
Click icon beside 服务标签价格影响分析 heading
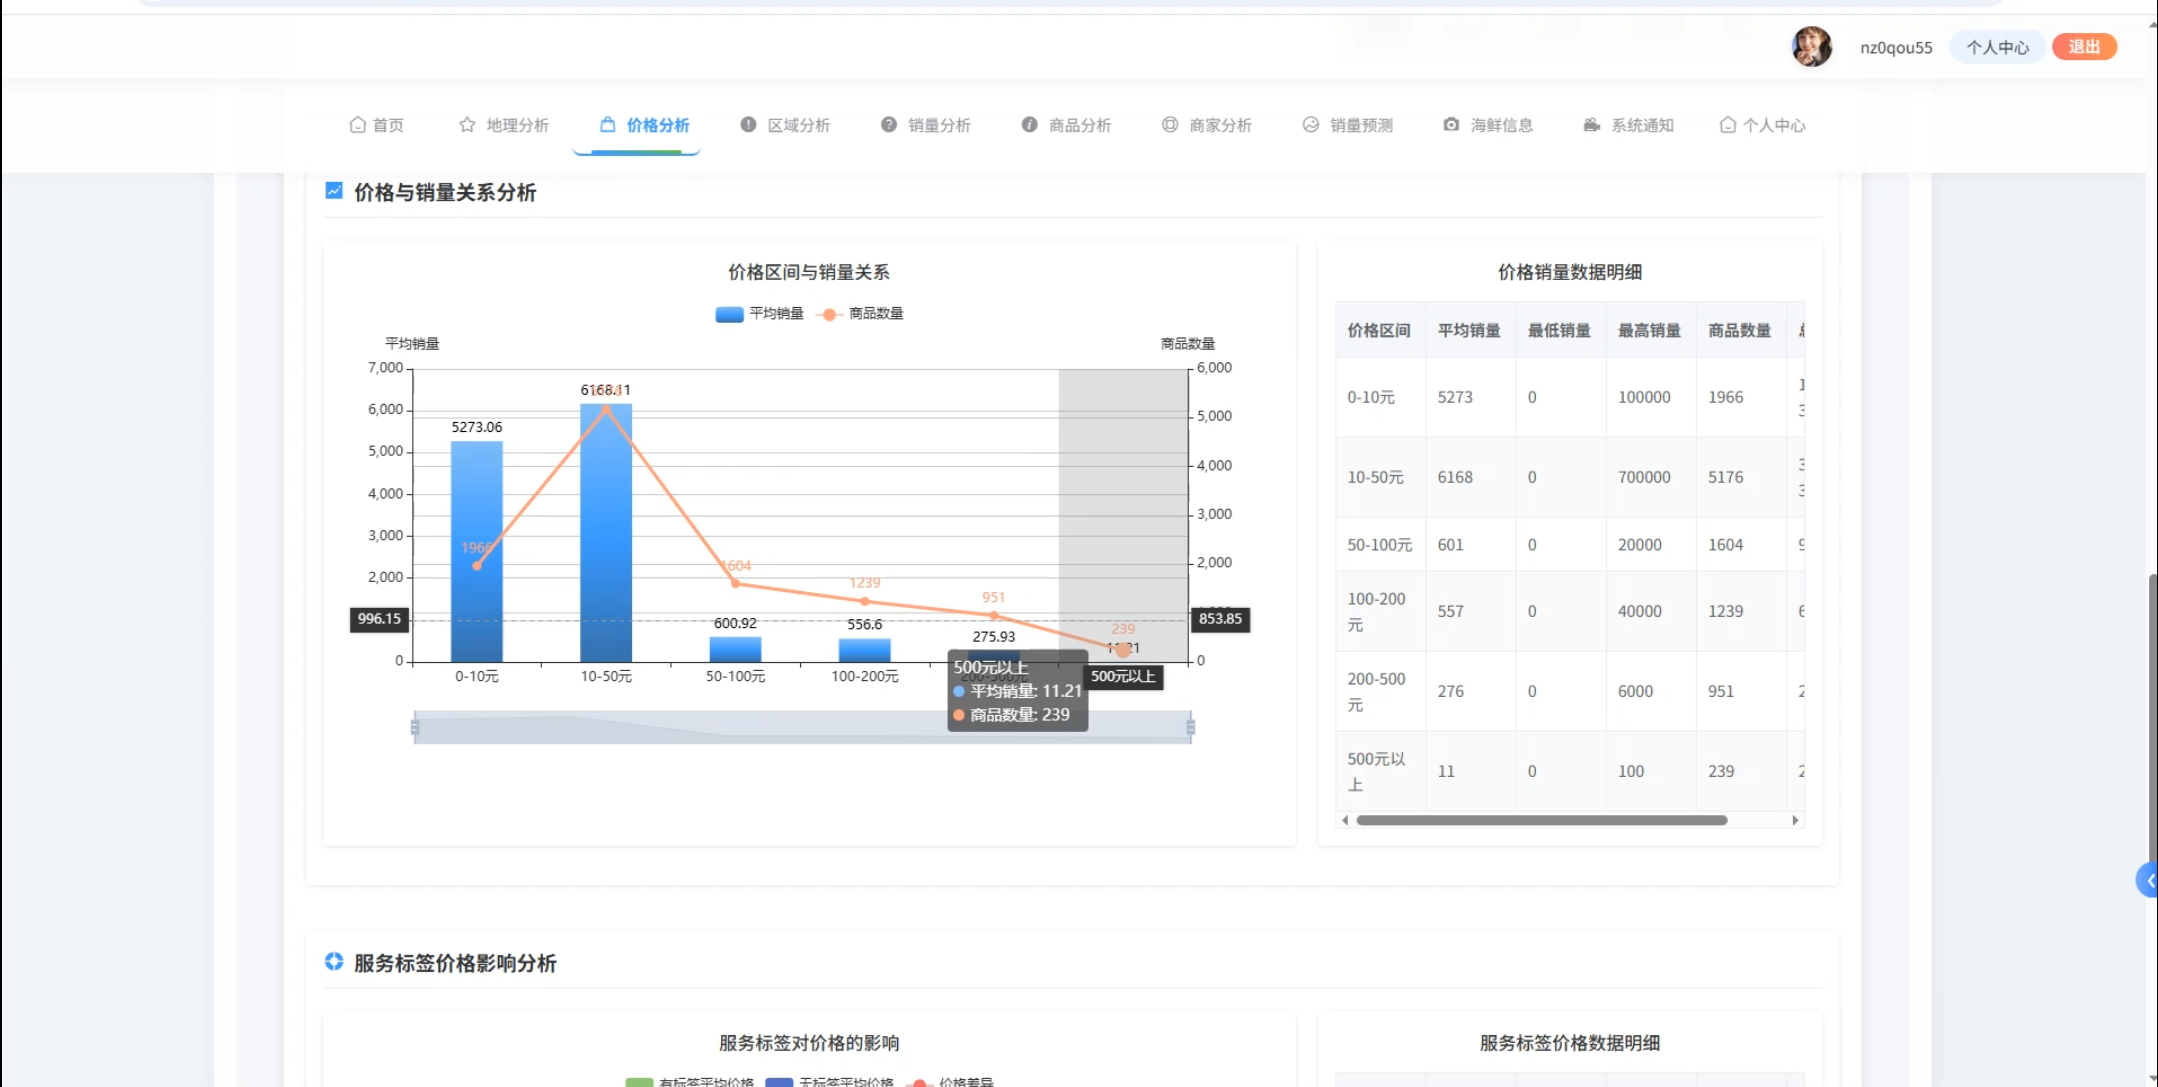tap(334, 962)
